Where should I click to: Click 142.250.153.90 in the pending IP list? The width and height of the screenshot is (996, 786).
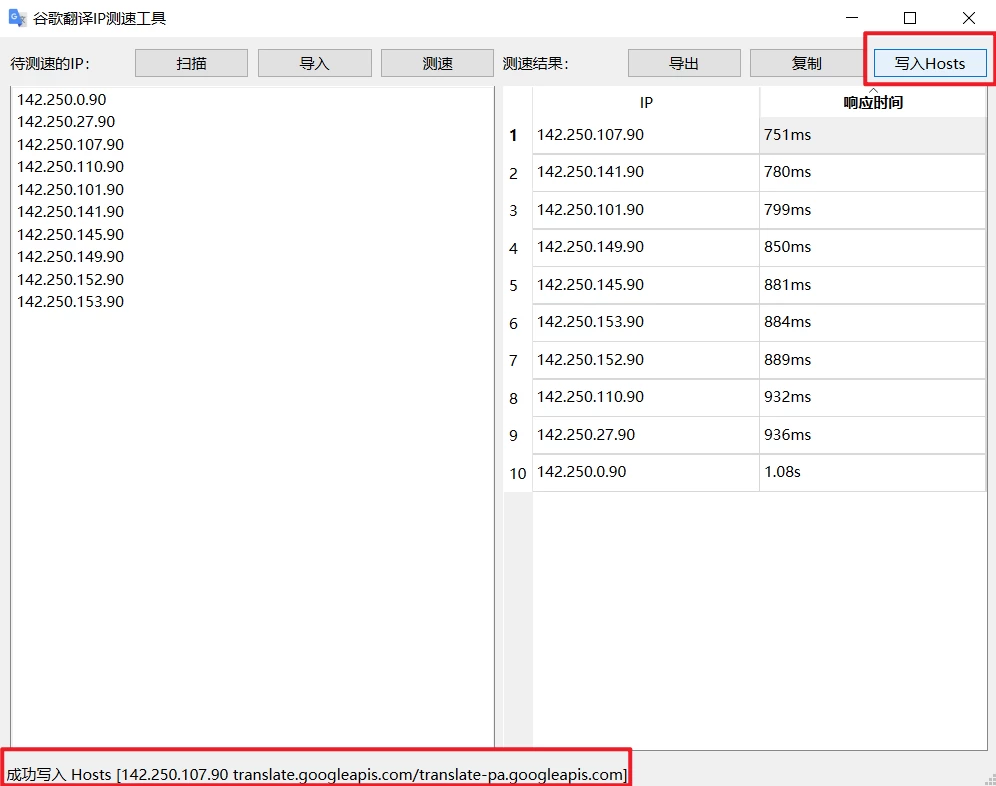click(x=71, y=302)
